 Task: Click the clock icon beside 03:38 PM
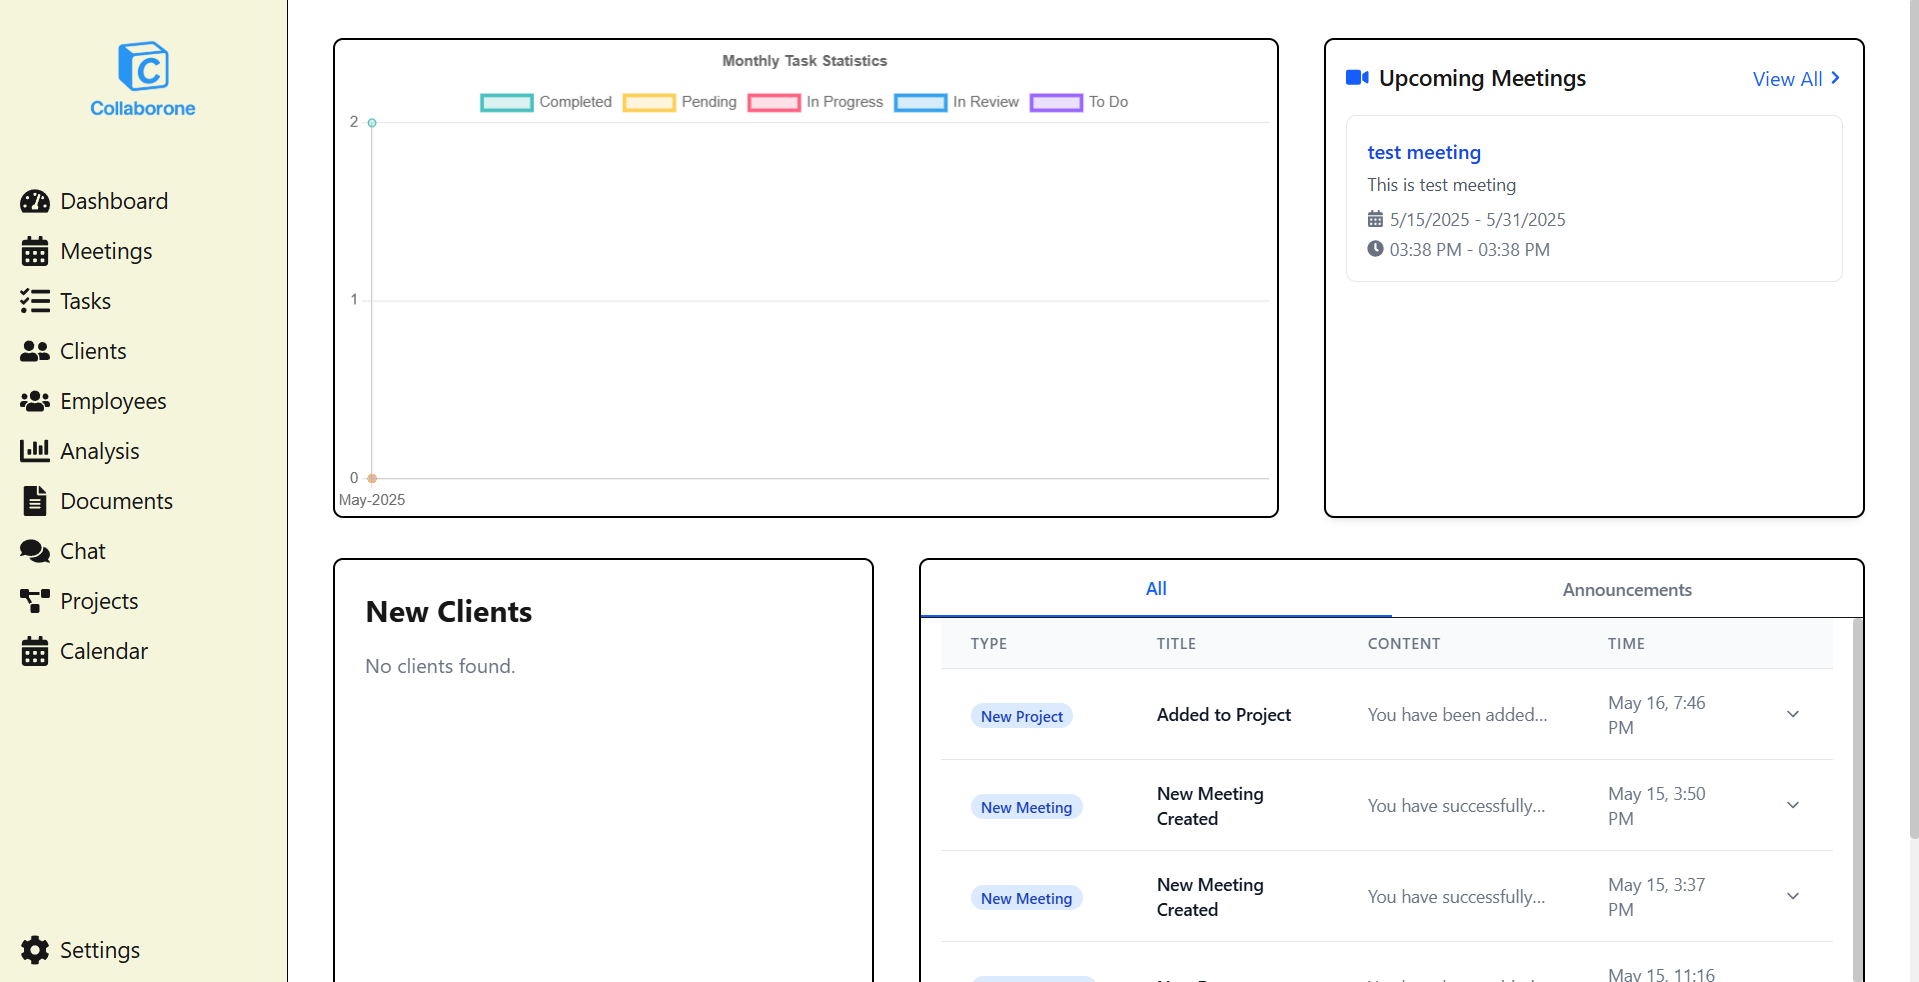click(1375, 249)
